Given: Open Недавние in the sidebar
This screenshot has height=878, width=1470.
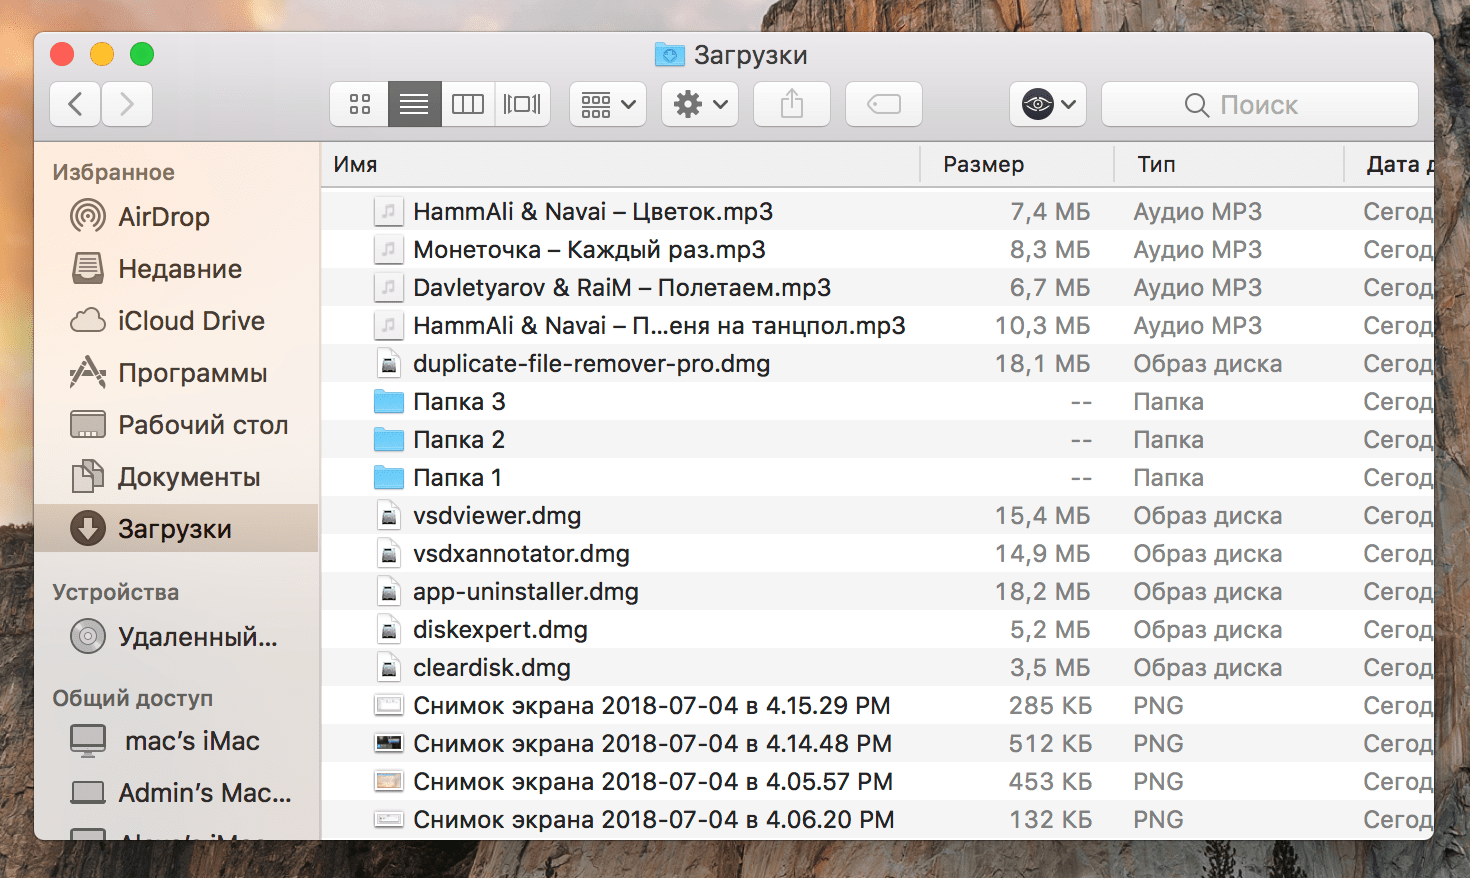Looking at the screenshot, I should pos(176,268).
